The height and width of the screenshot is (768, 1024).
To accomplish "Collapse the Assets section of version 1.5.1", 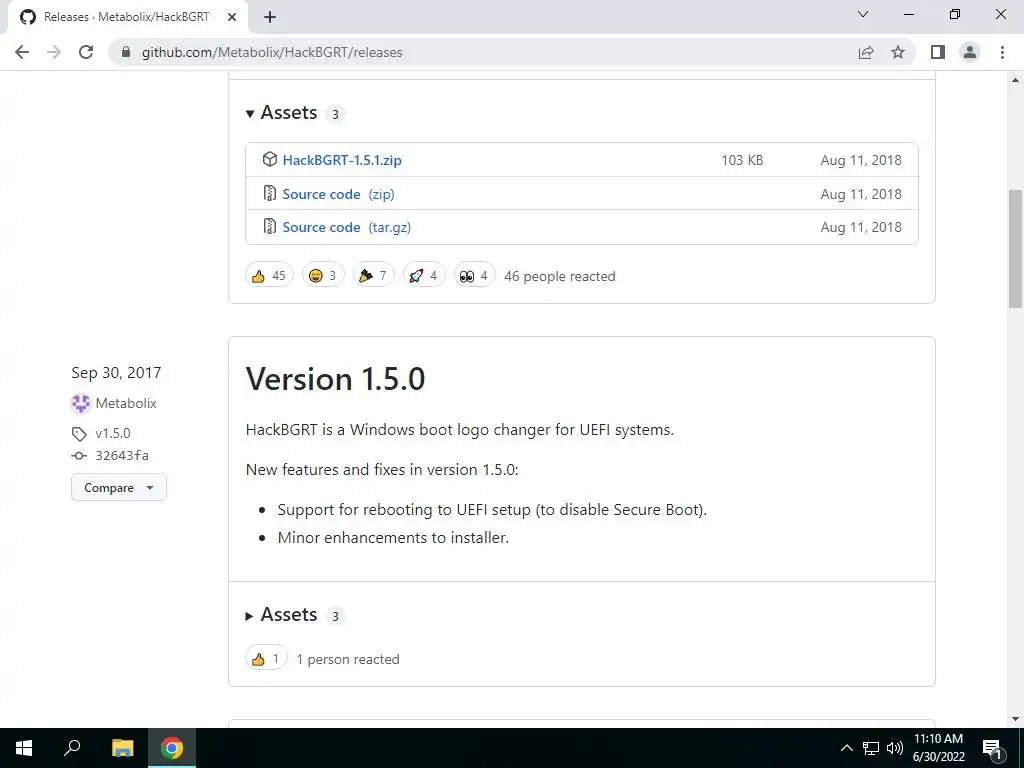I will 282,113.
